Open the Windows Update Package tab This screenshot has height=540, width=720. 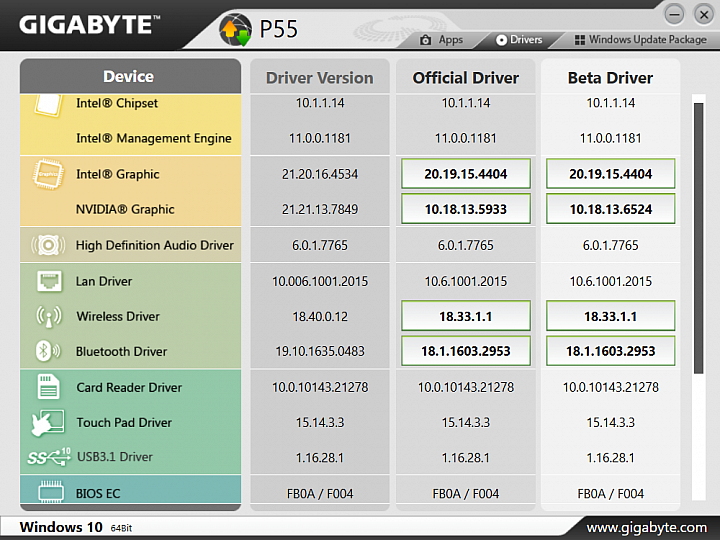pos(640,40)
